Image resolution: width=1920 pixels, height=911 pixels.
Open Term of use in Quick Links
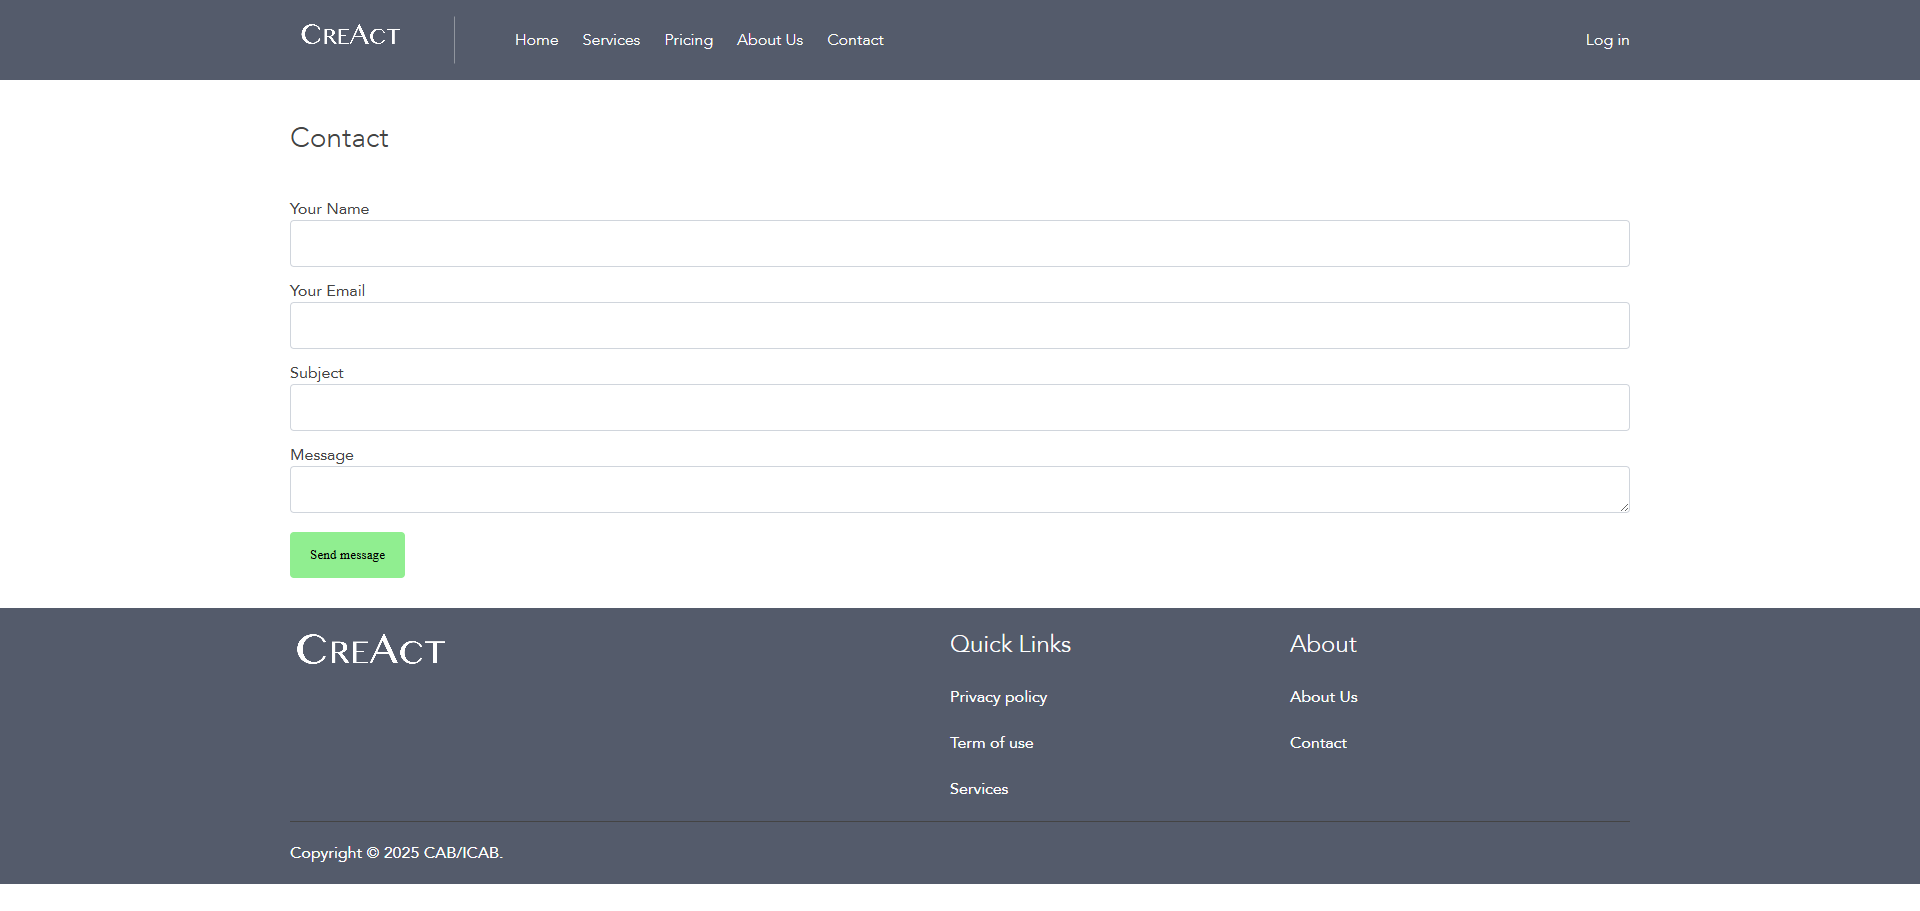click(x=991, y=743)
